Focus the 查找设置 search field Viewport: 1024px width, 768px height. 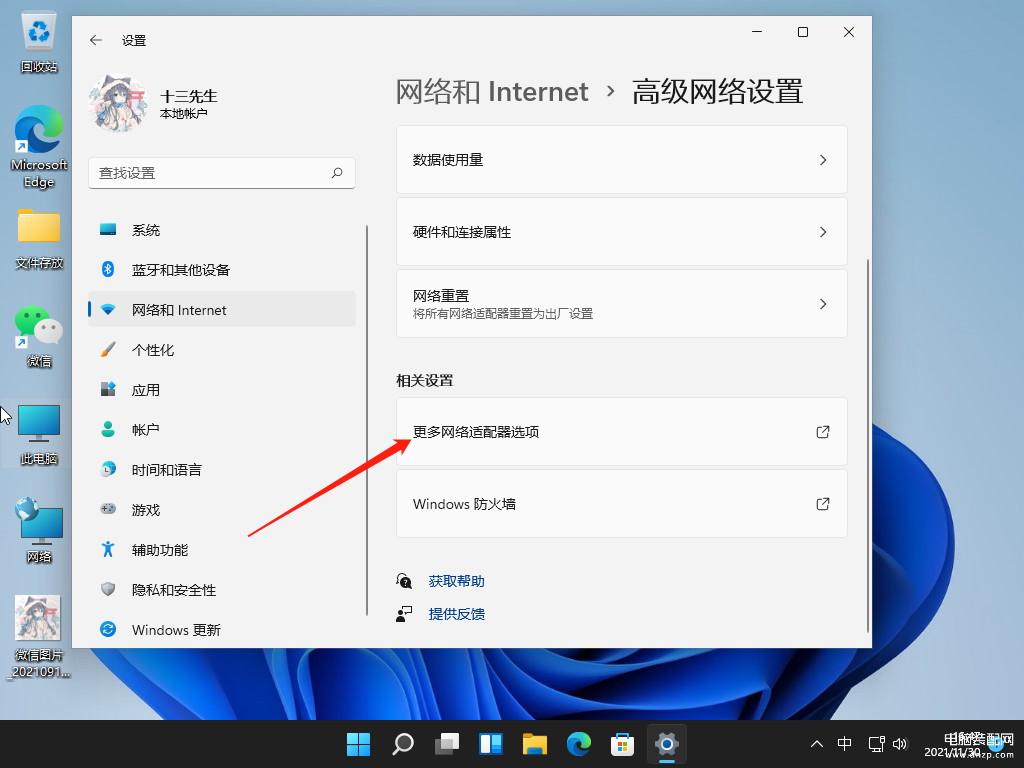(x=222, y=173)
